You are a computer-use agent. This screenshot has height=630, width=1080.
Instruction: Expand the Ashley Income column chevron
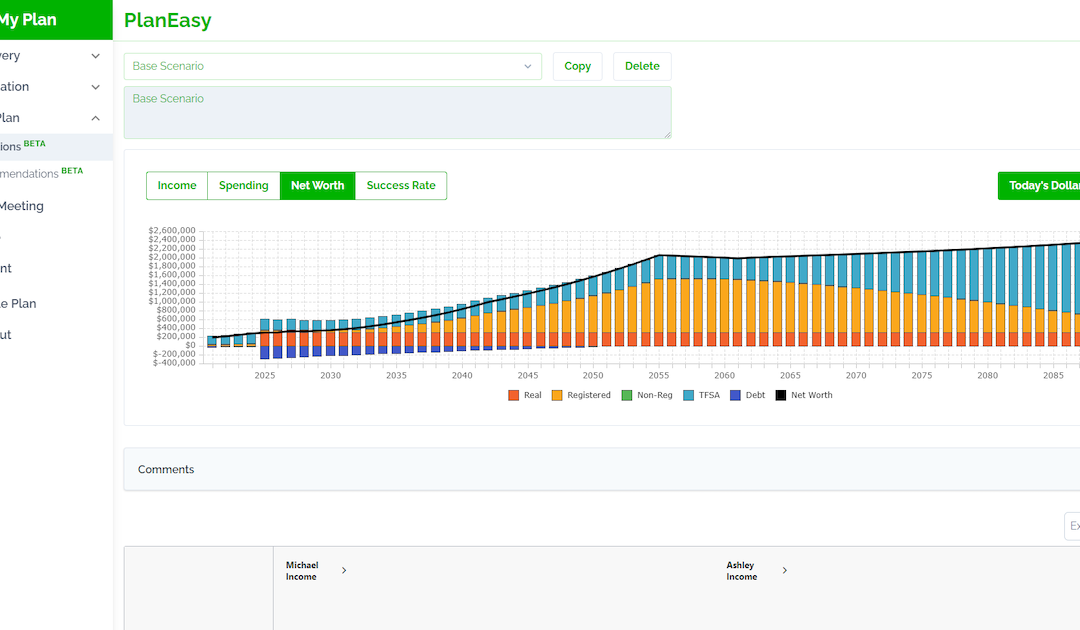tap(785, 570)
